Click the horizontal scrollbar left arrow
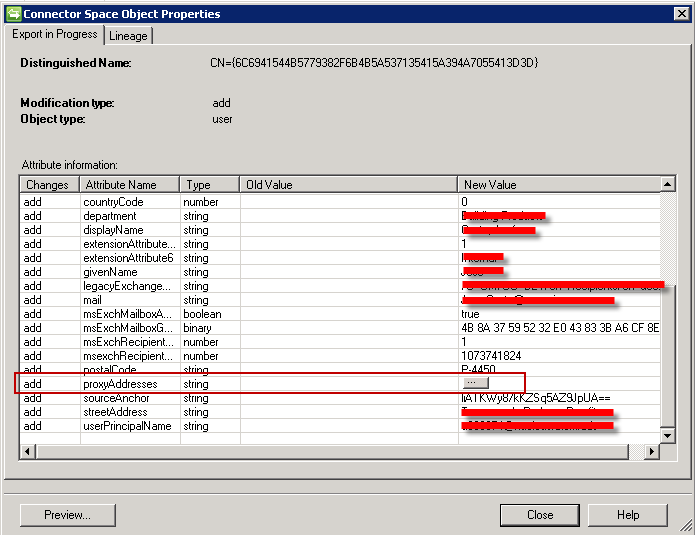 click(x=27, y=452)
